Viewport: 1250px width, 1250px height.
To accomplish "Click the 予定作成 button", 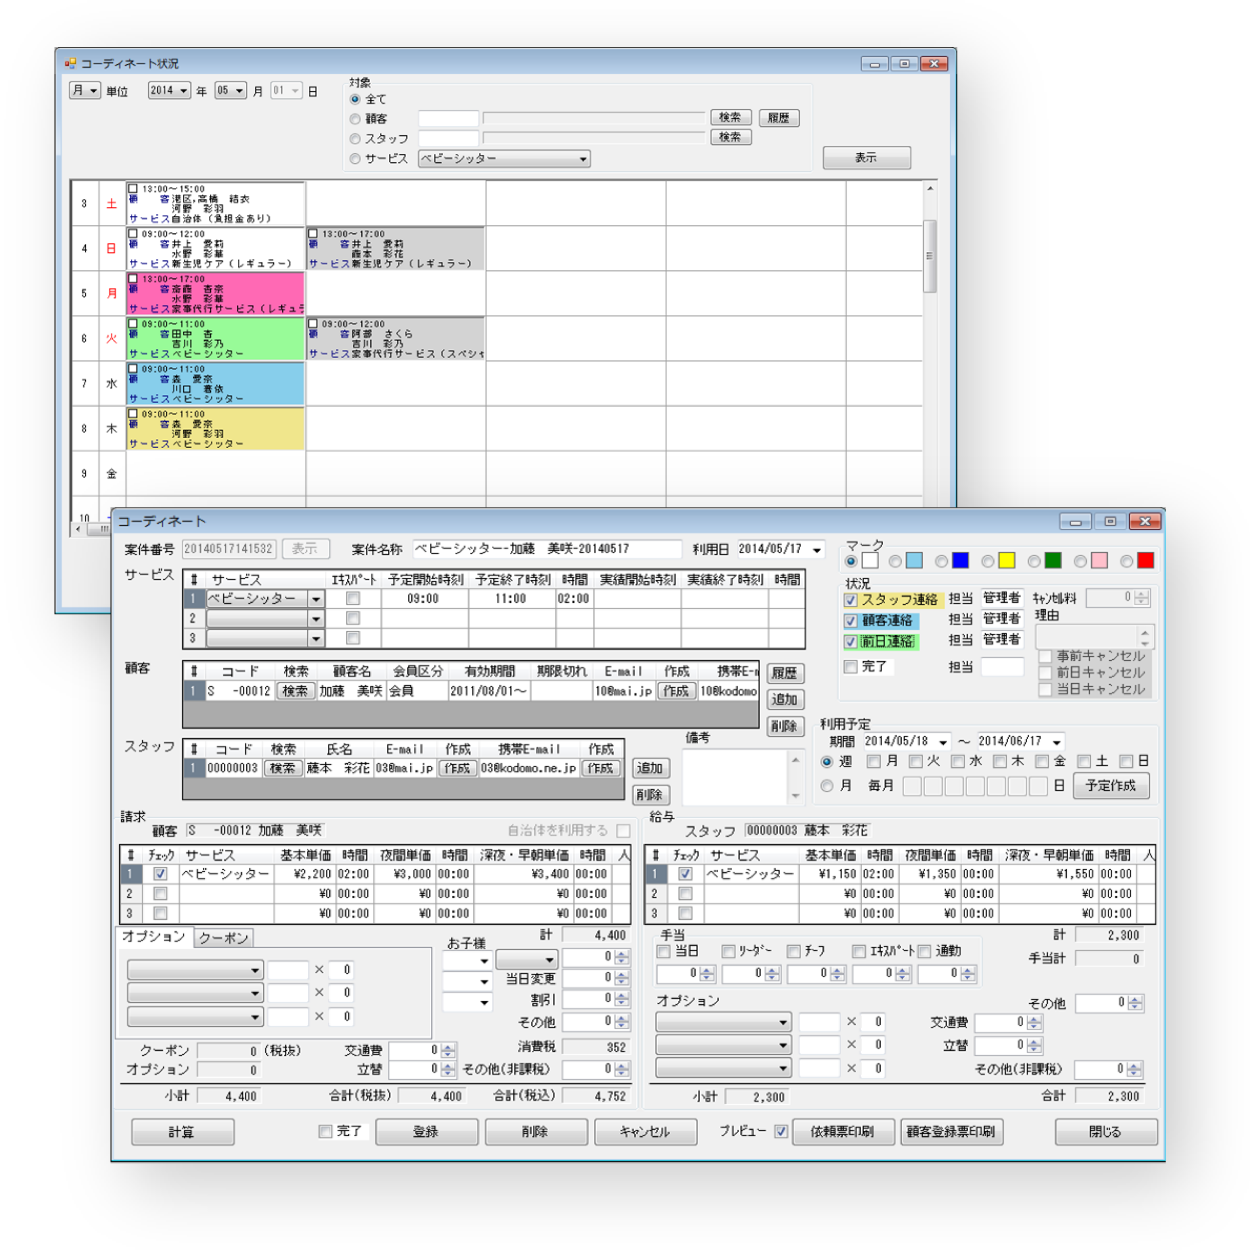I will point(1111,786).
